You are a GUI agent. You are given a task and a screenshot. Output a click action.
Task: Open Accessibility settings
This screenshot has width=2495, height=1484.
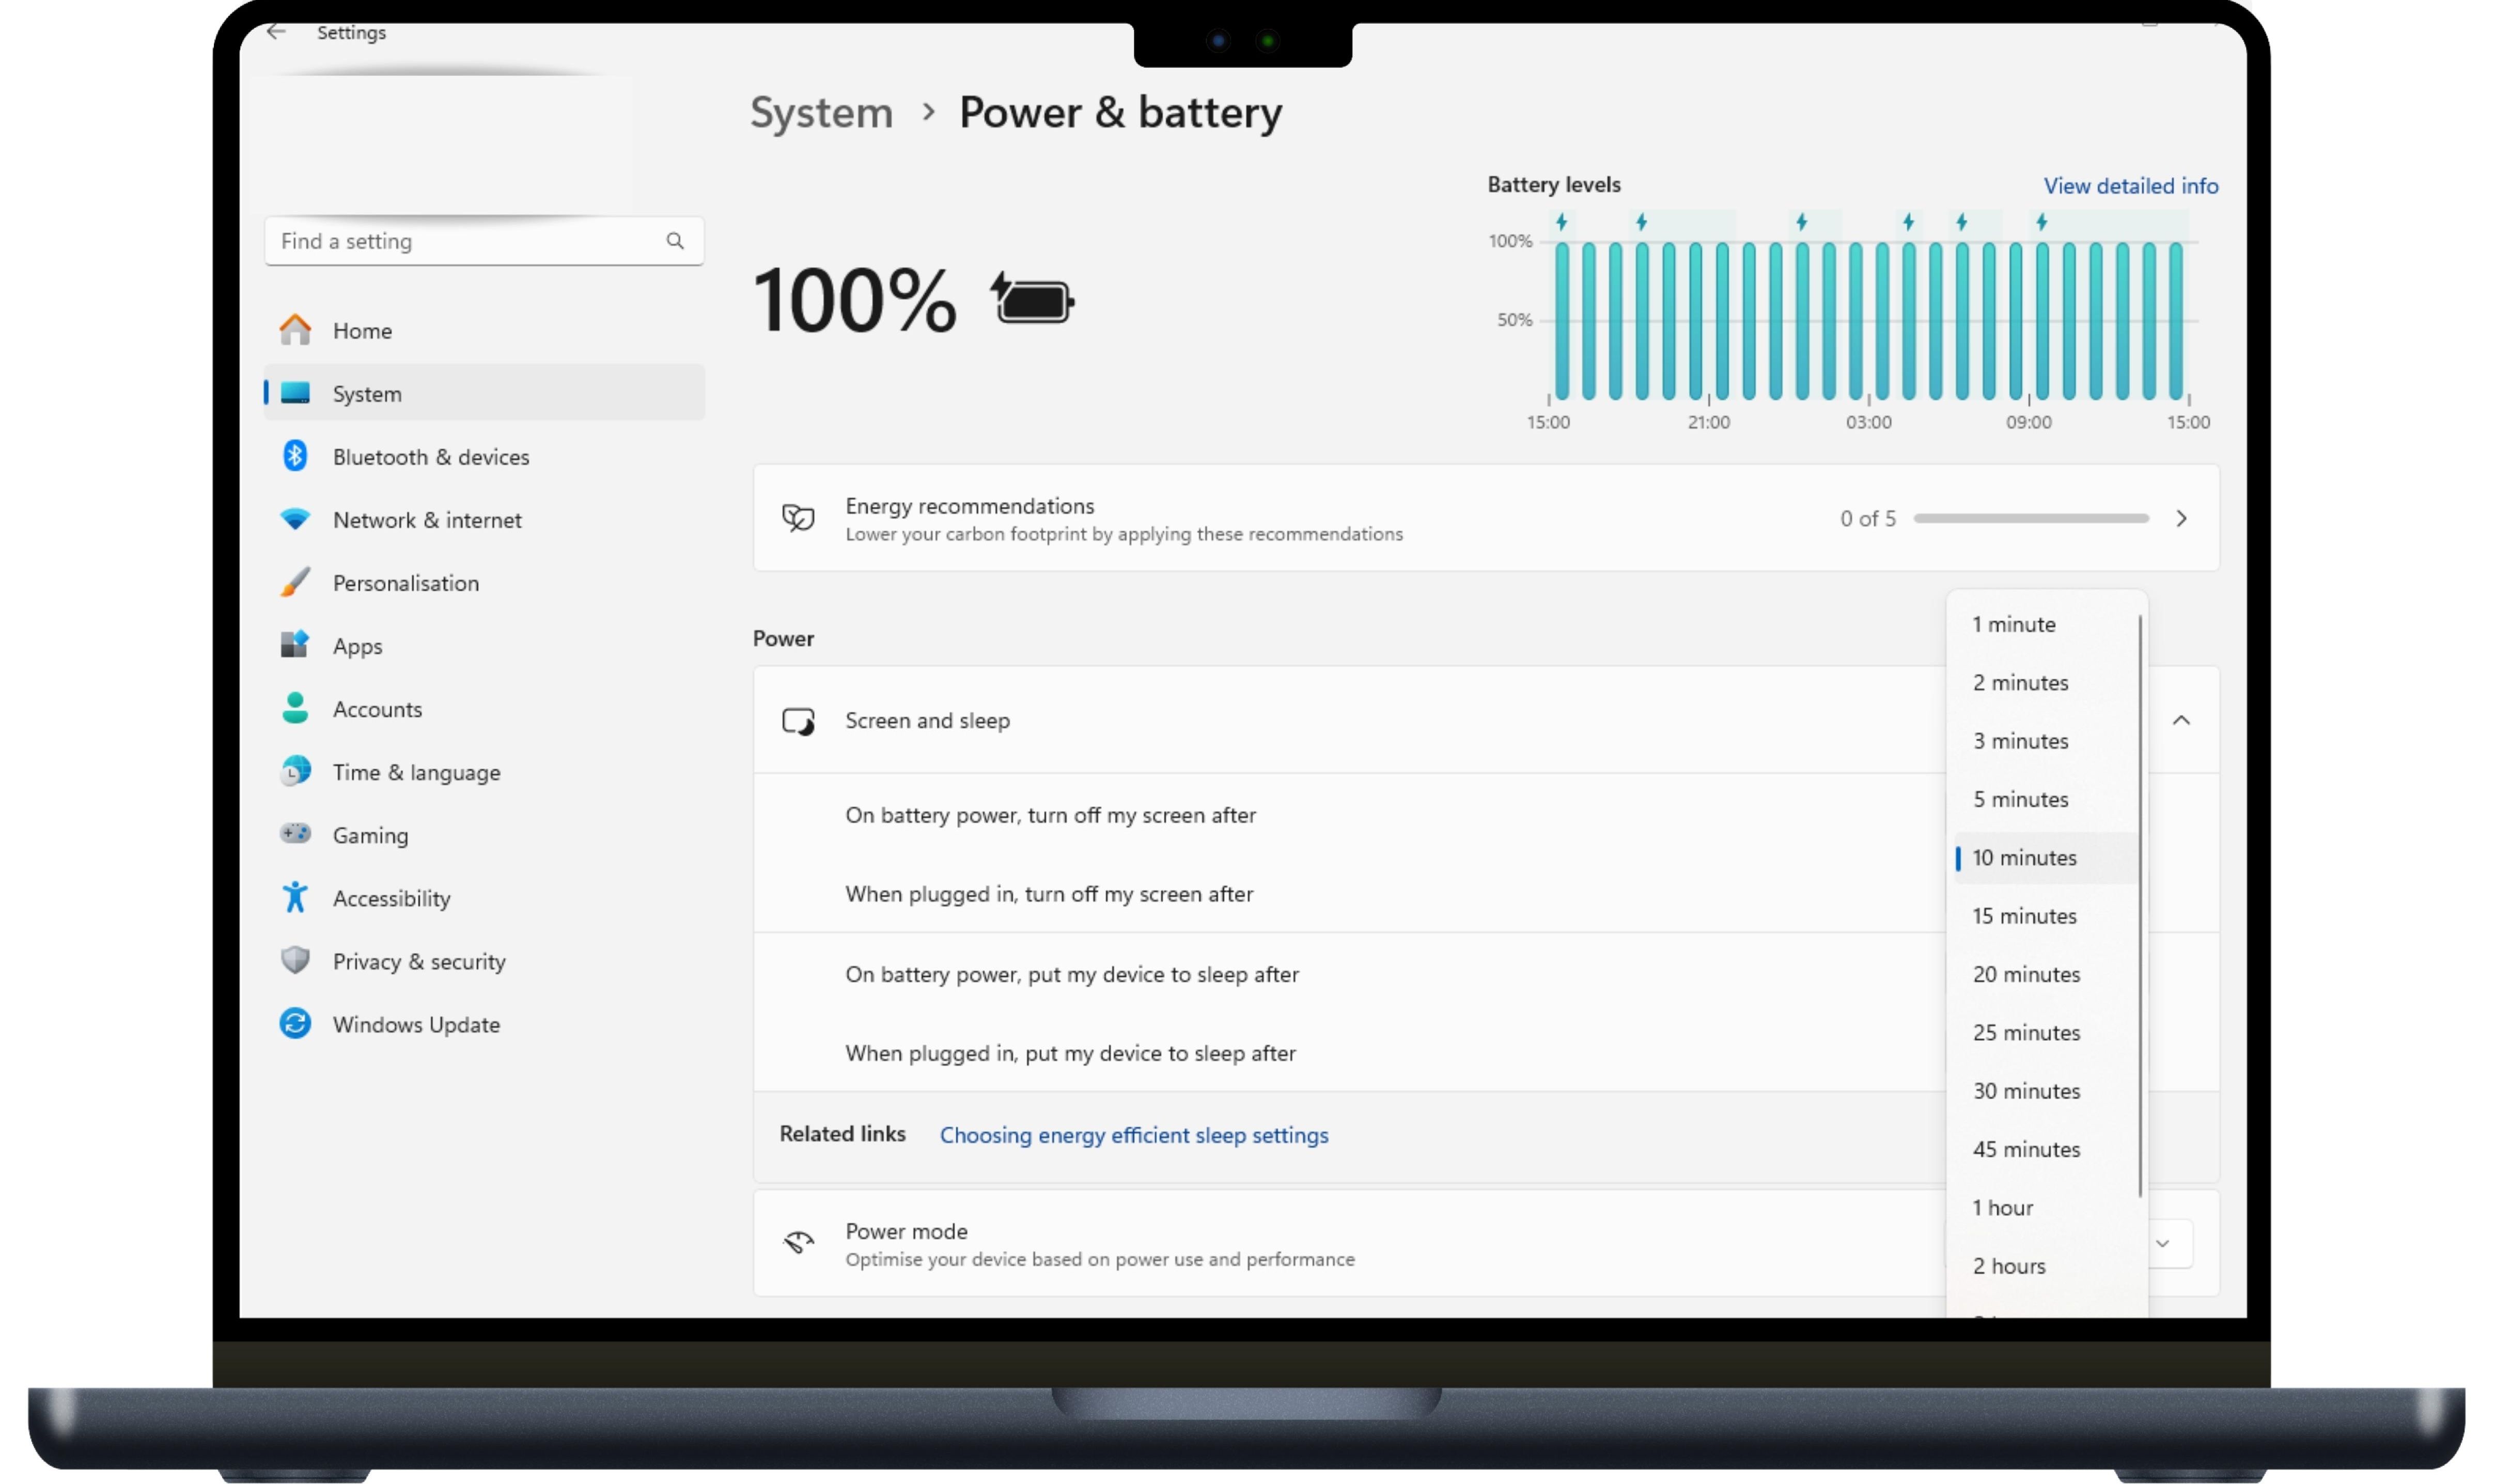coord(484,897)
